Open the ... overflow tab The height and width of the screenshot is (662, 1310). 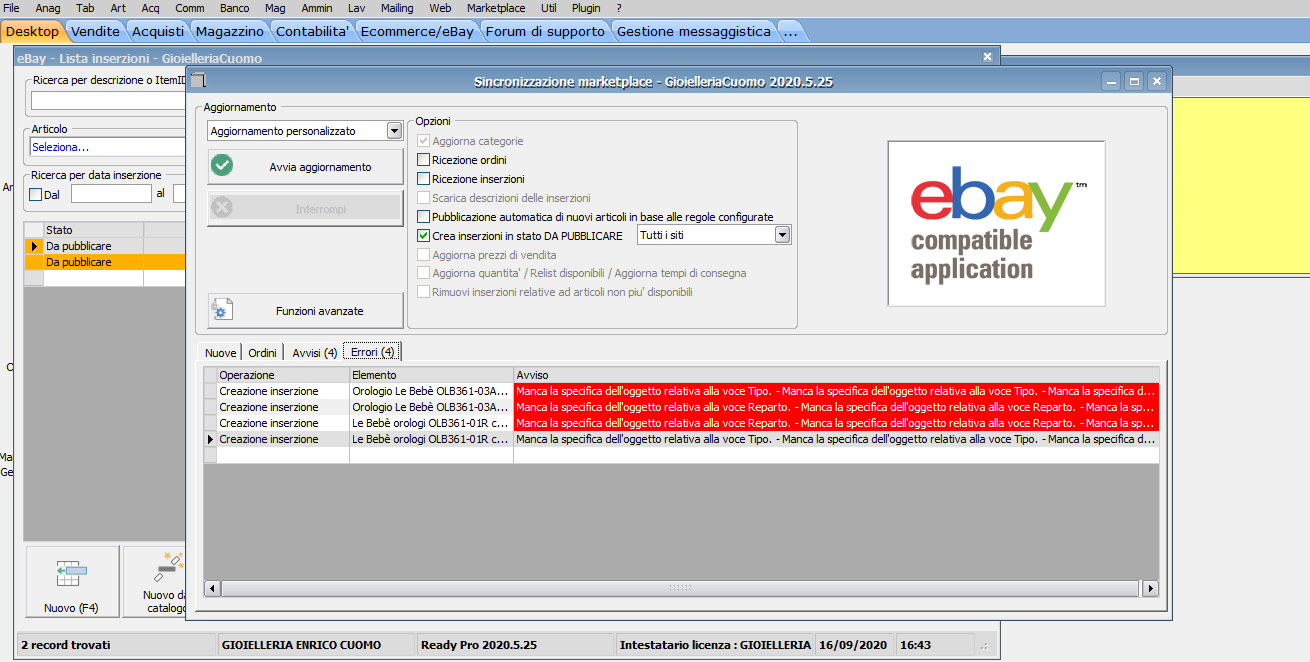[791, 31]
